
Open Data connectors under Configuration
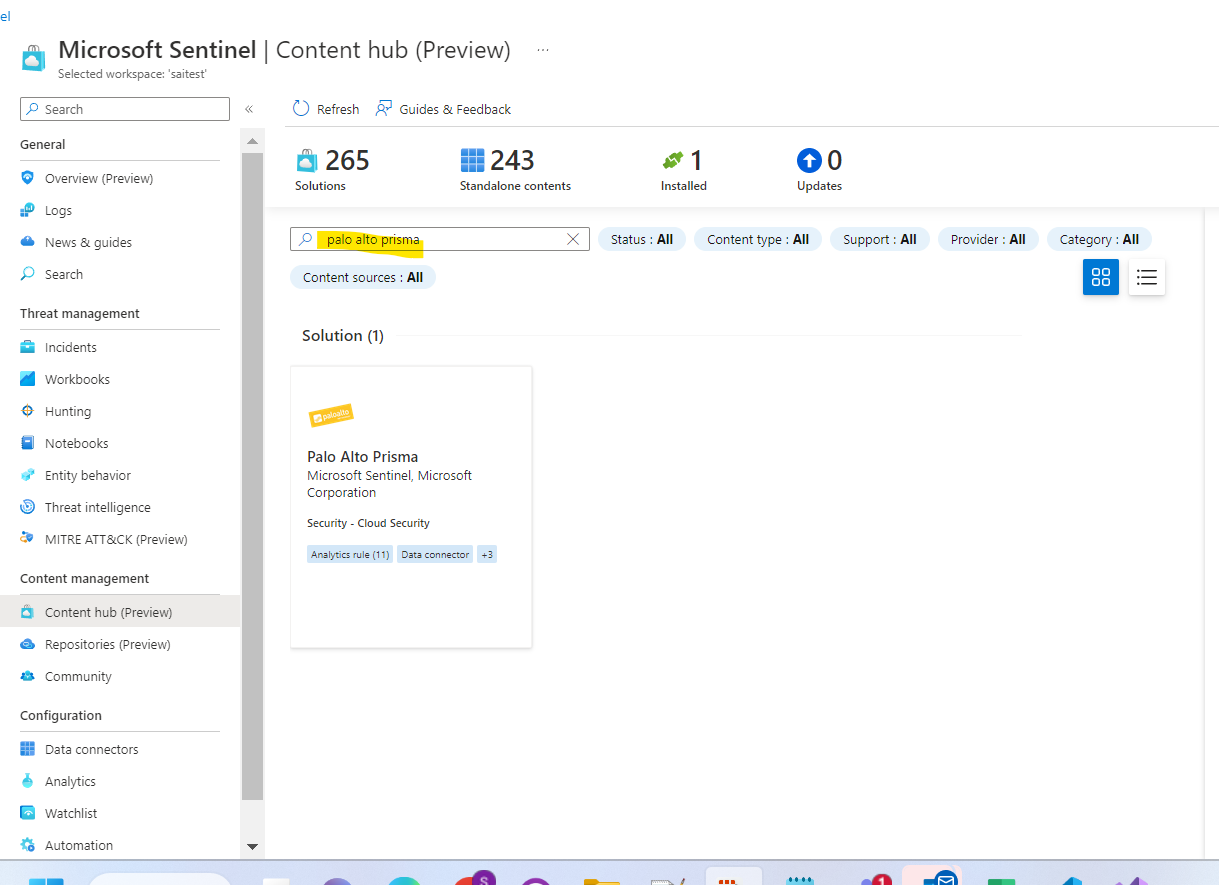(91, 748)
